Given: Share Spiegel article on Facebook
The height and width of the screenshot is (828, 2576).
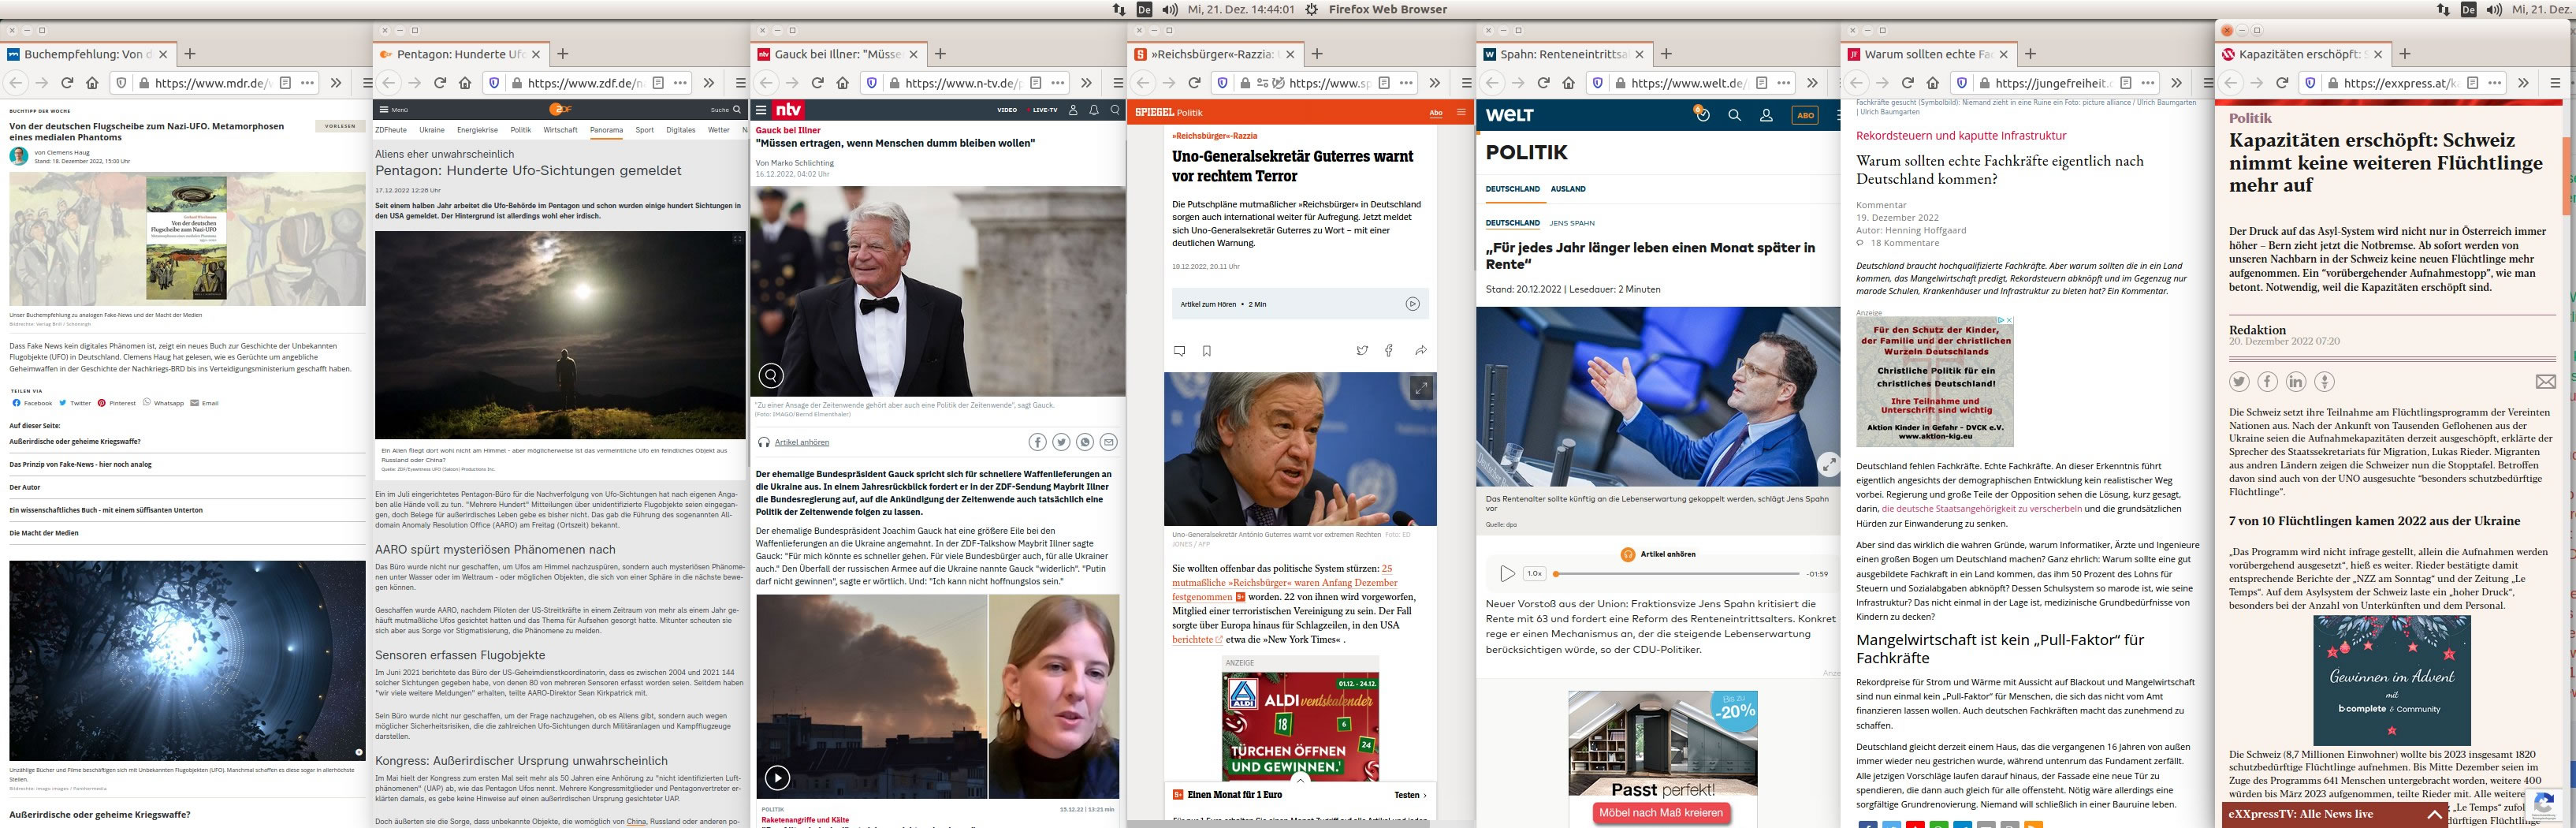Looking at the screenshot, I should click(x=1389, y=351).
